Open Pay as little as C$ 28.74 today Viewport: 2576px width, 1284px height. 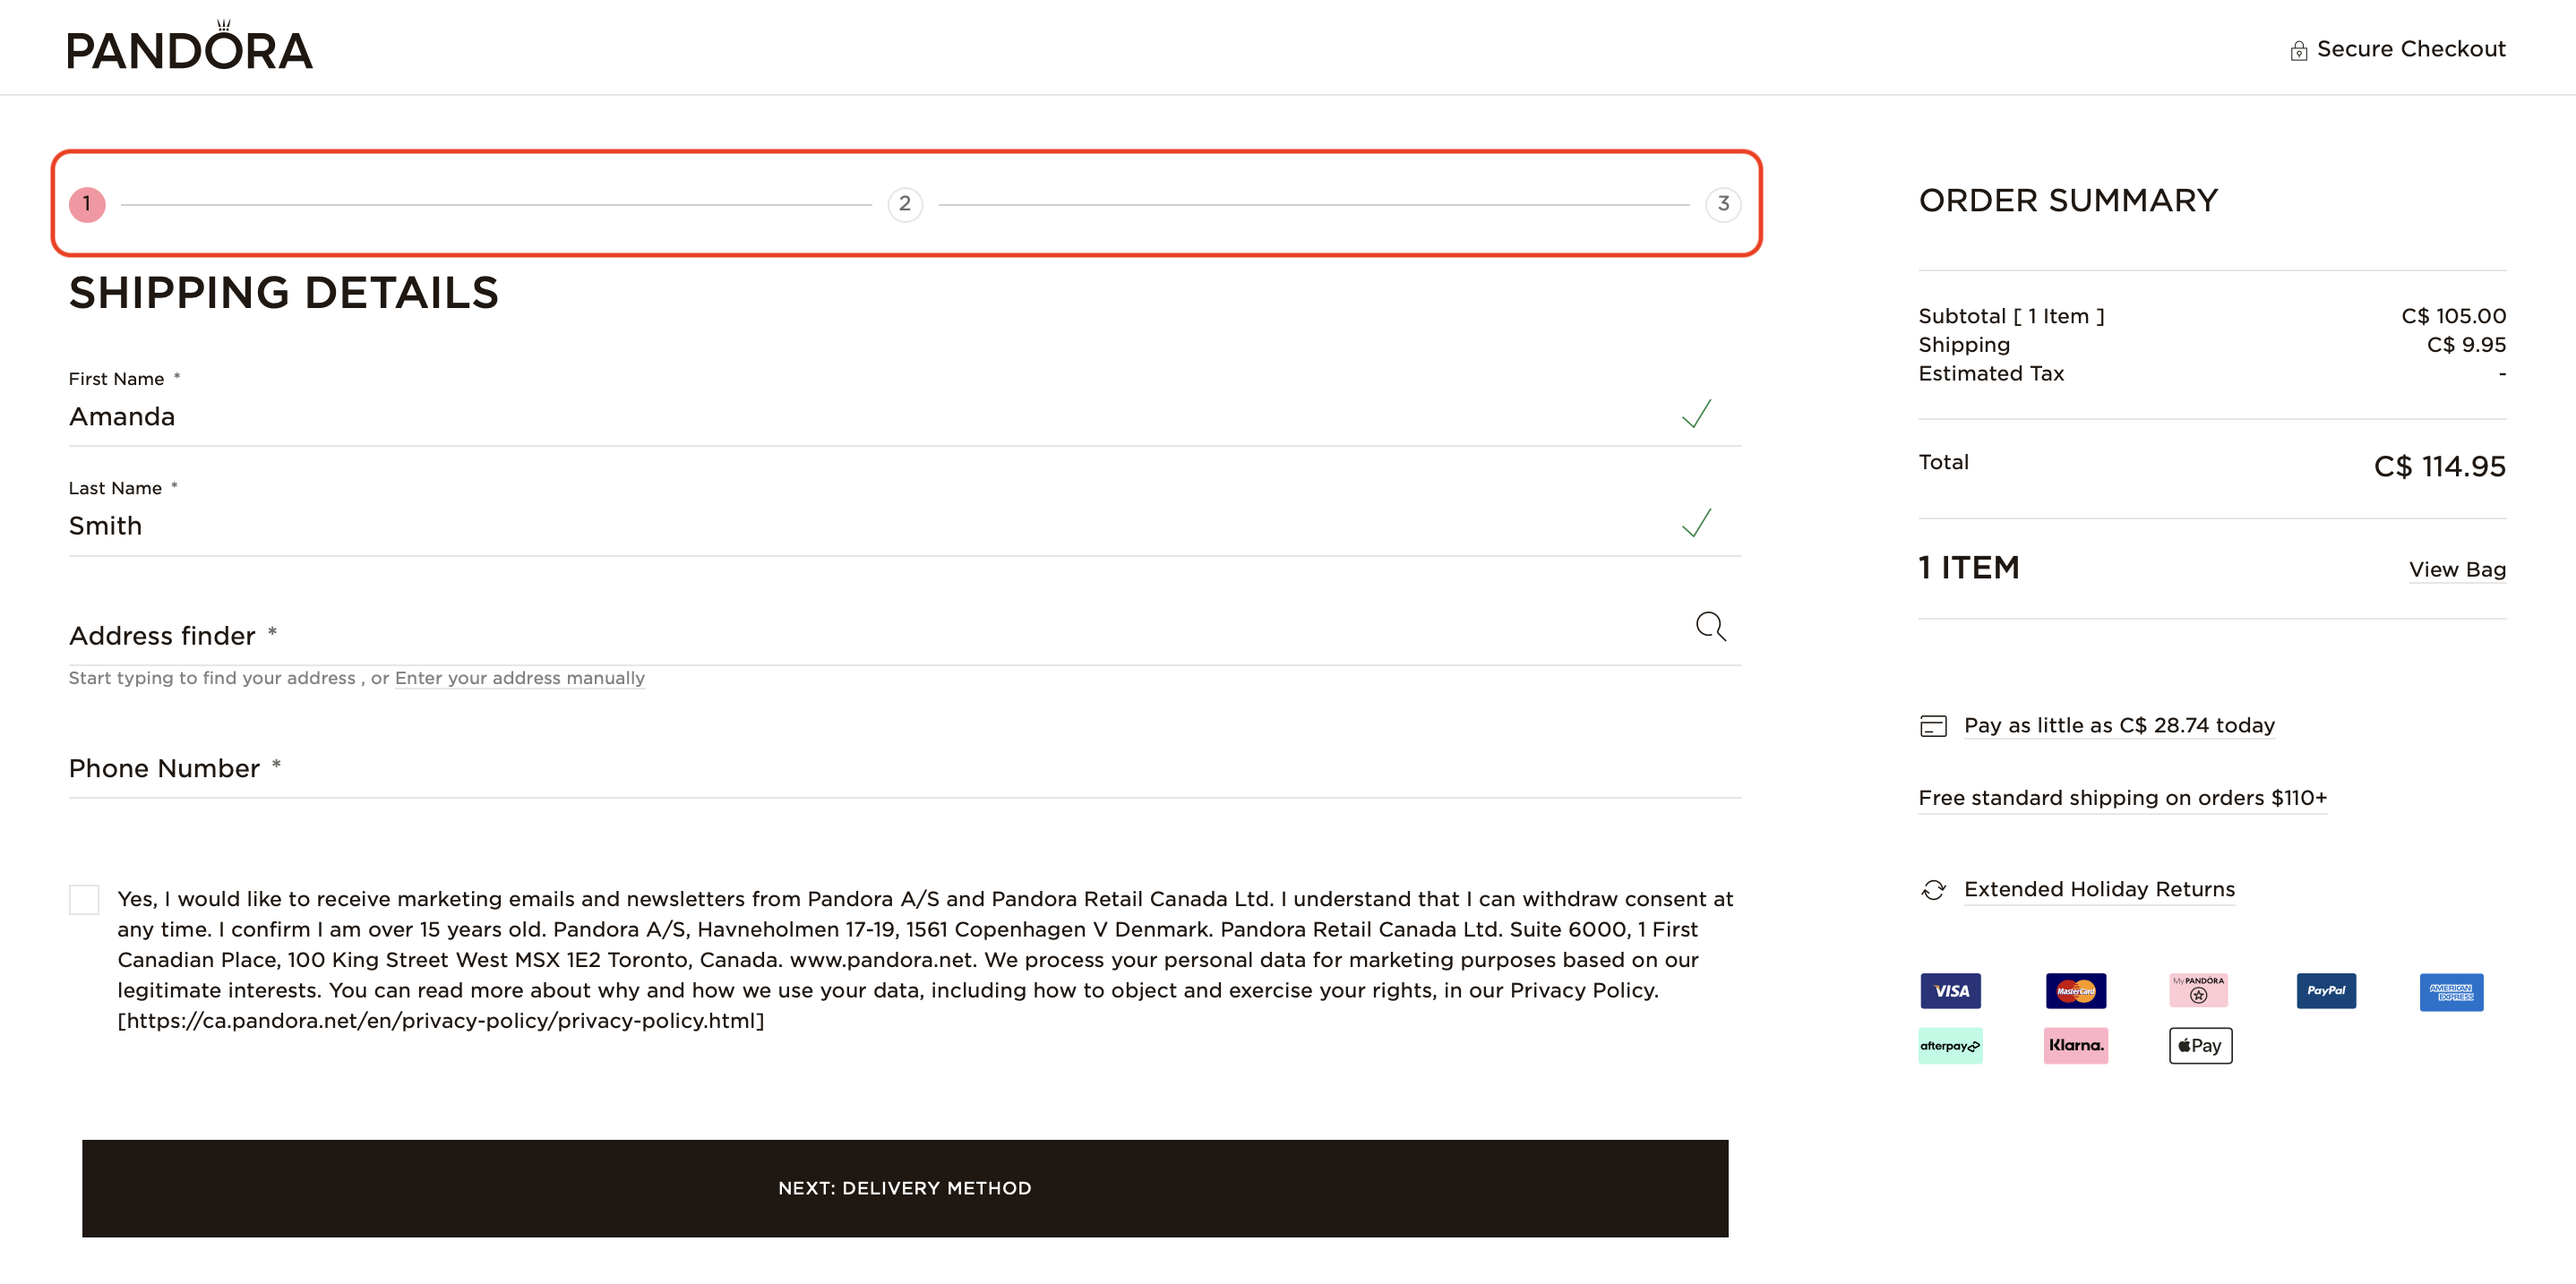tap(2119, 725)
